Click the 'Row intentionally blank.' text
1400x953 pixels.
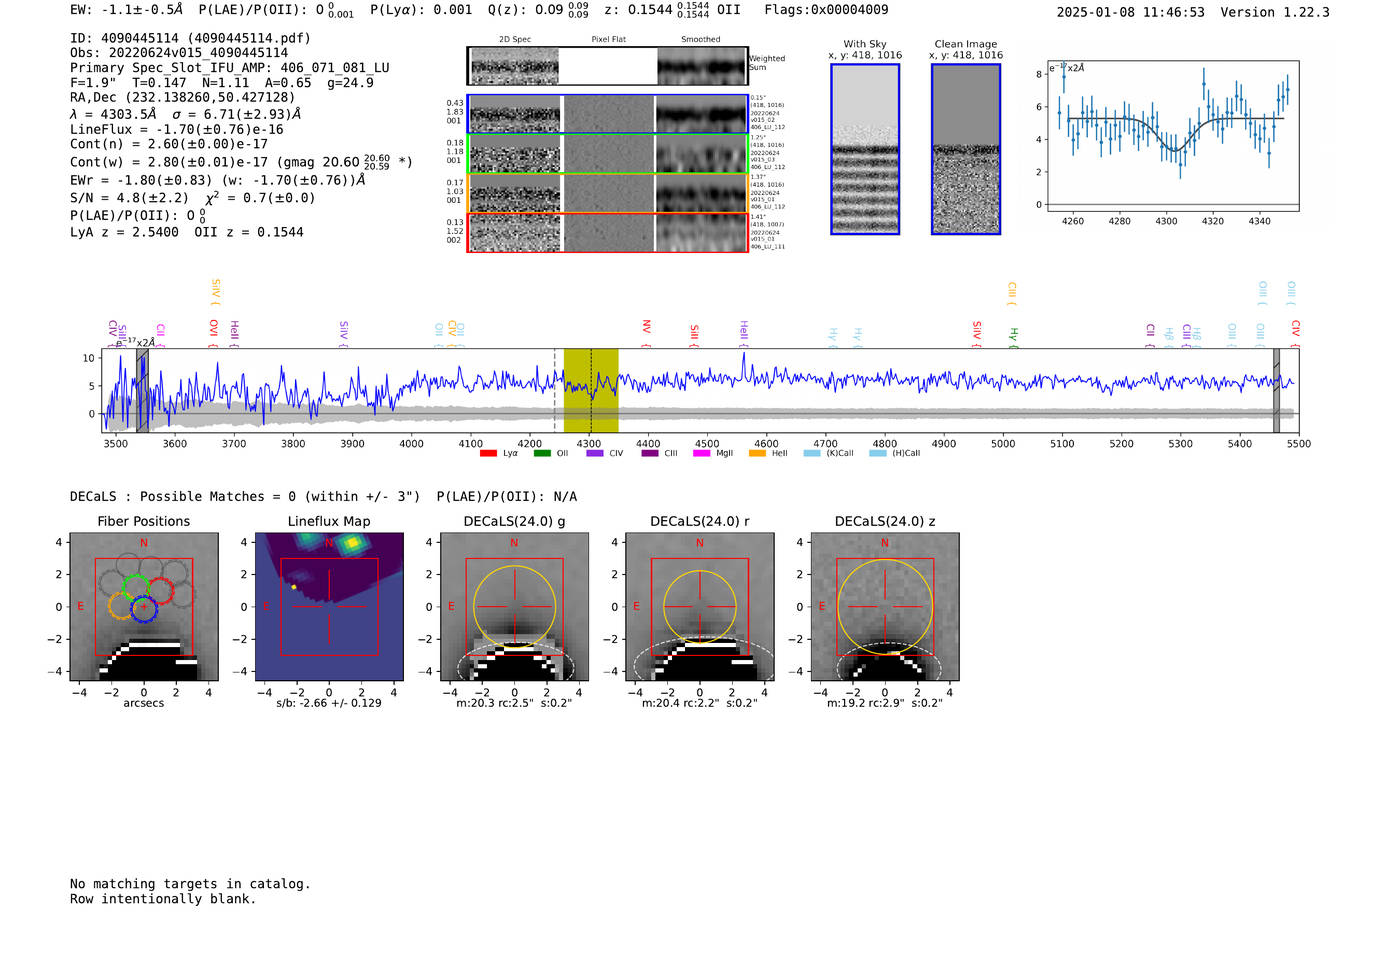coord(163,899)
